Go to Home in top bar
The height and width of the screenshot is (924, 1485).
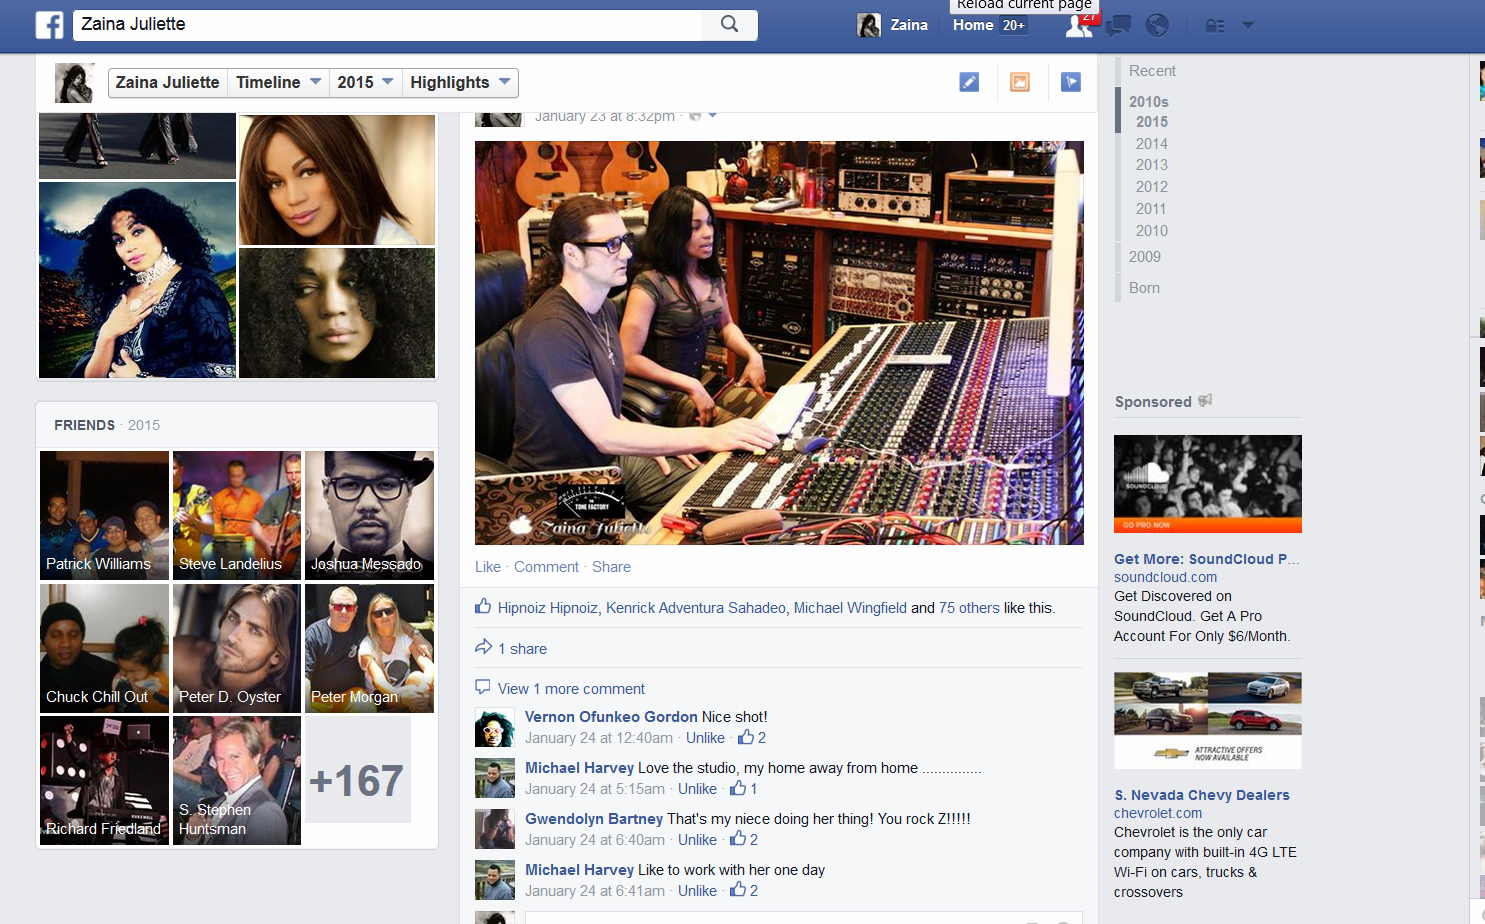(x=973, y=25)
